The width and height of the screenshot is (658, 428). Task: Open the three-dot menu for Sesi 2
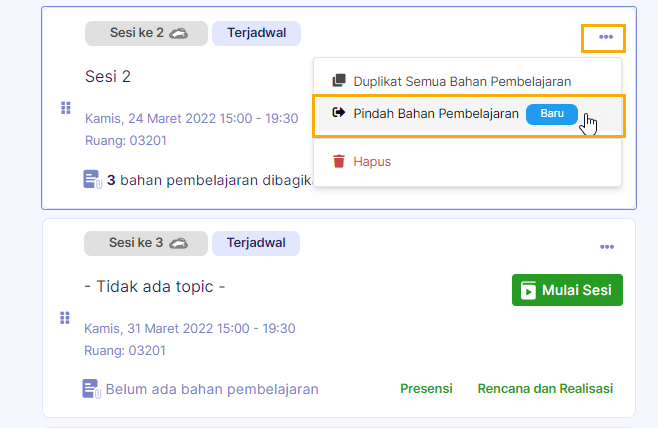pyautogui.click(x=605, y=38)
